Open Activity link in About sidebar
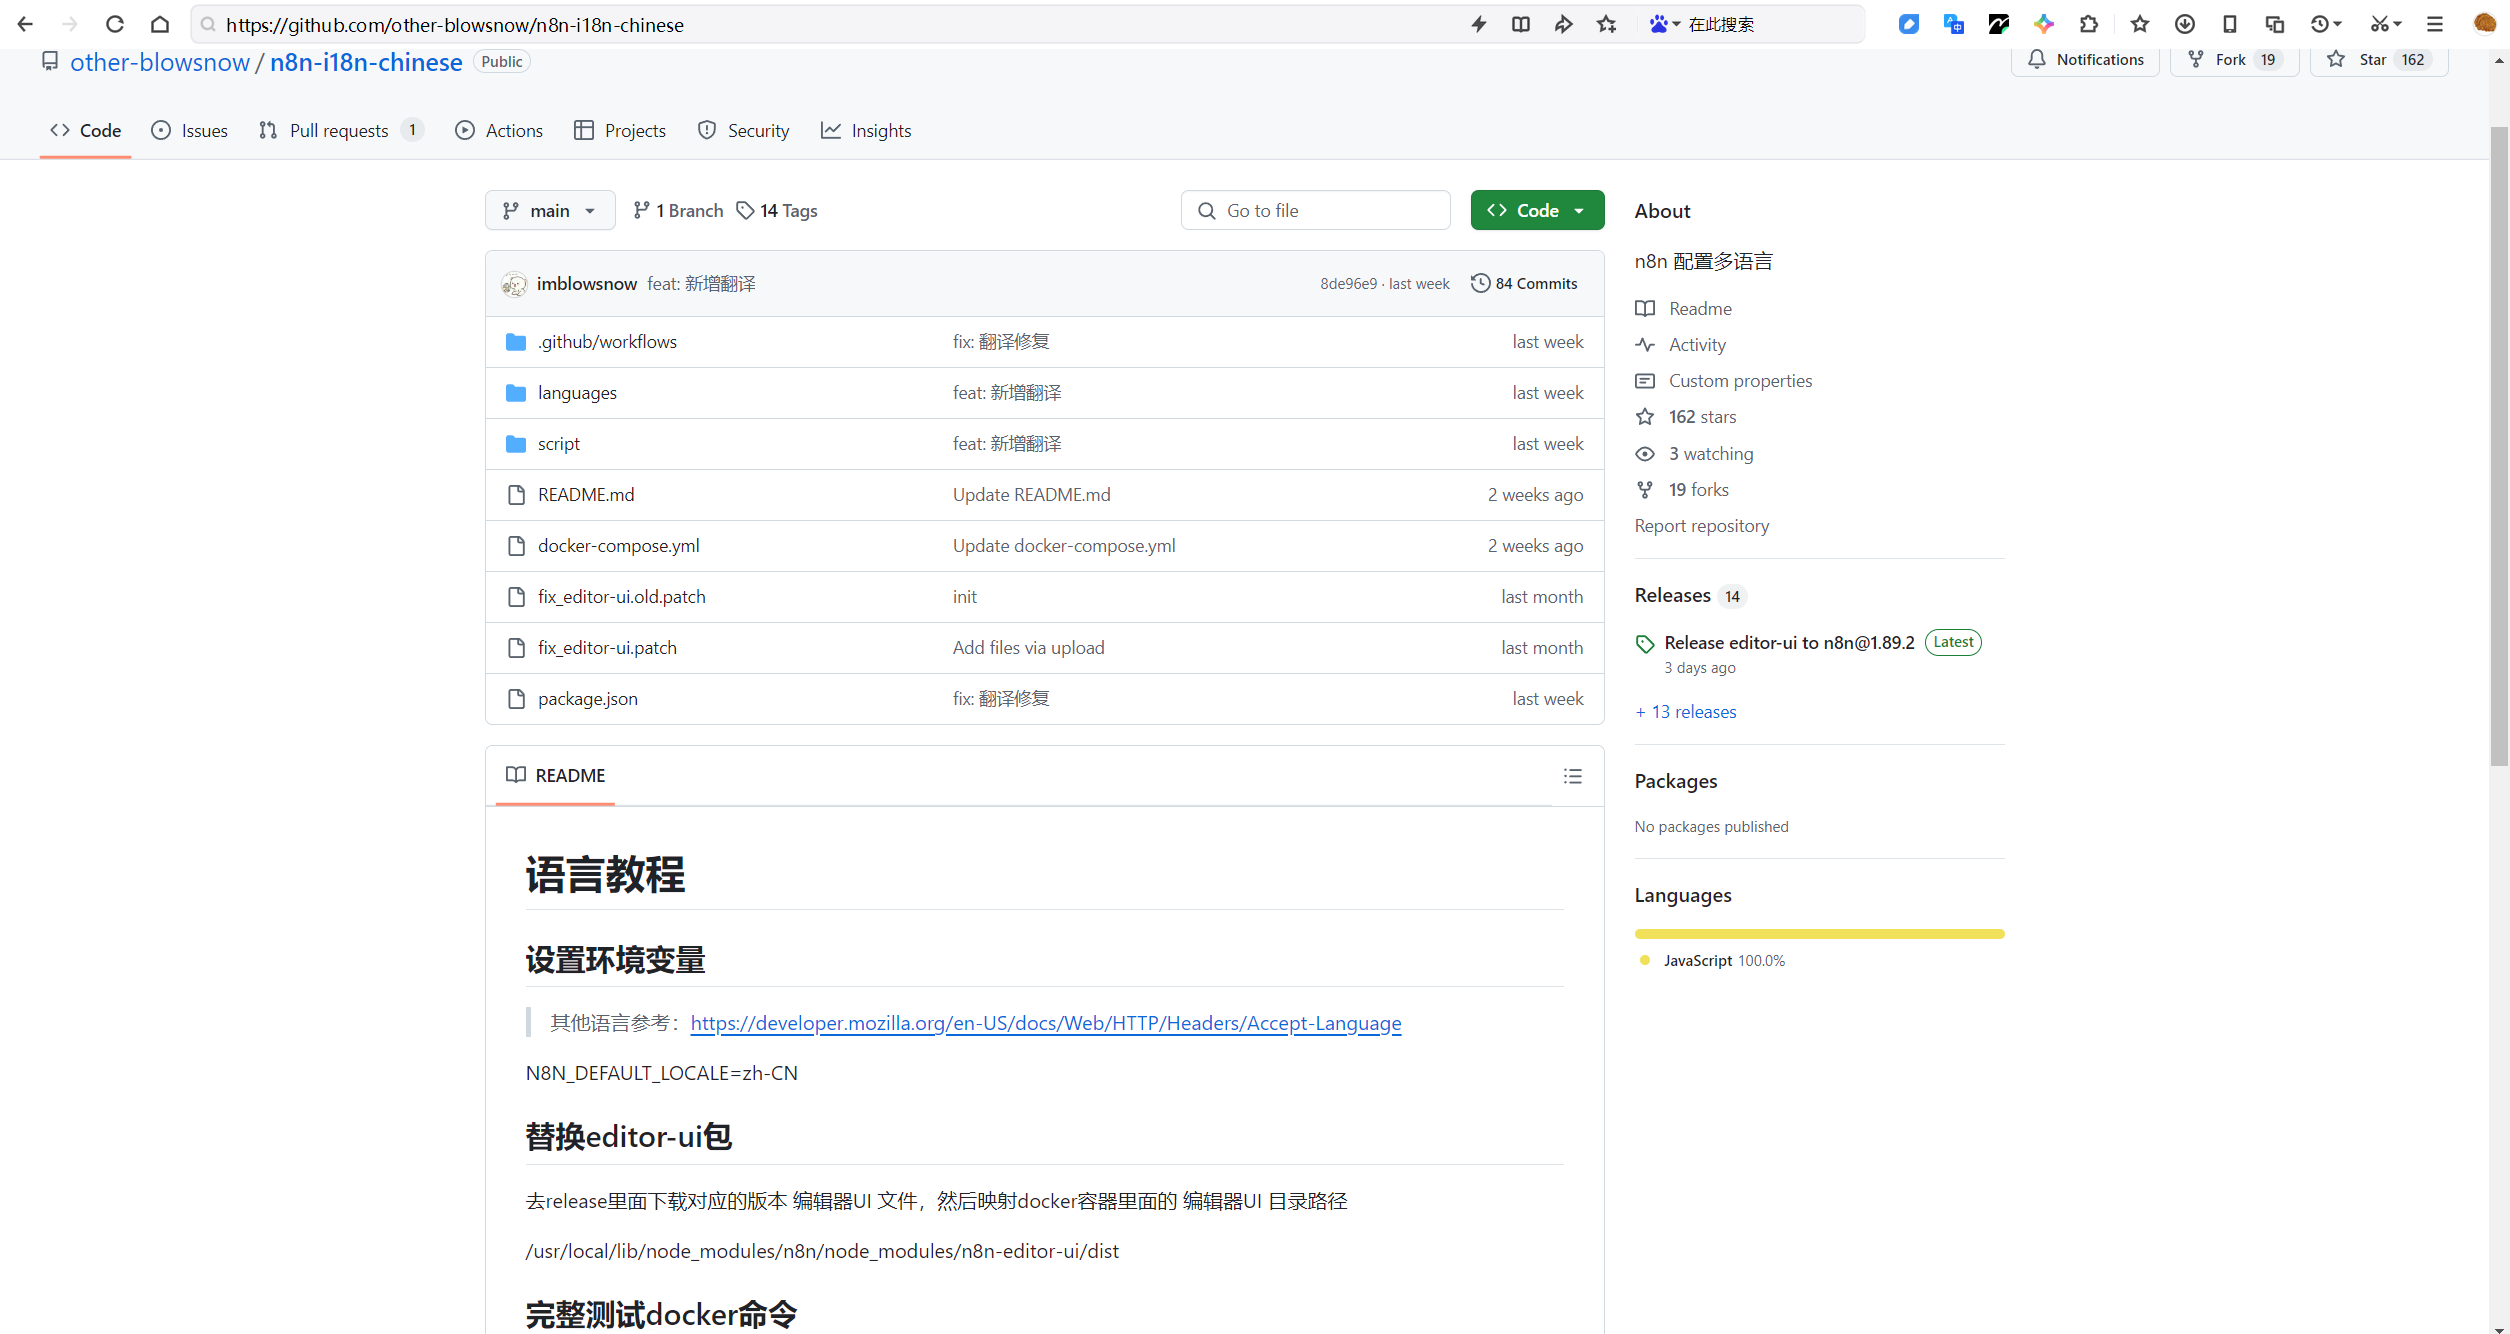 pos(1681,345)
